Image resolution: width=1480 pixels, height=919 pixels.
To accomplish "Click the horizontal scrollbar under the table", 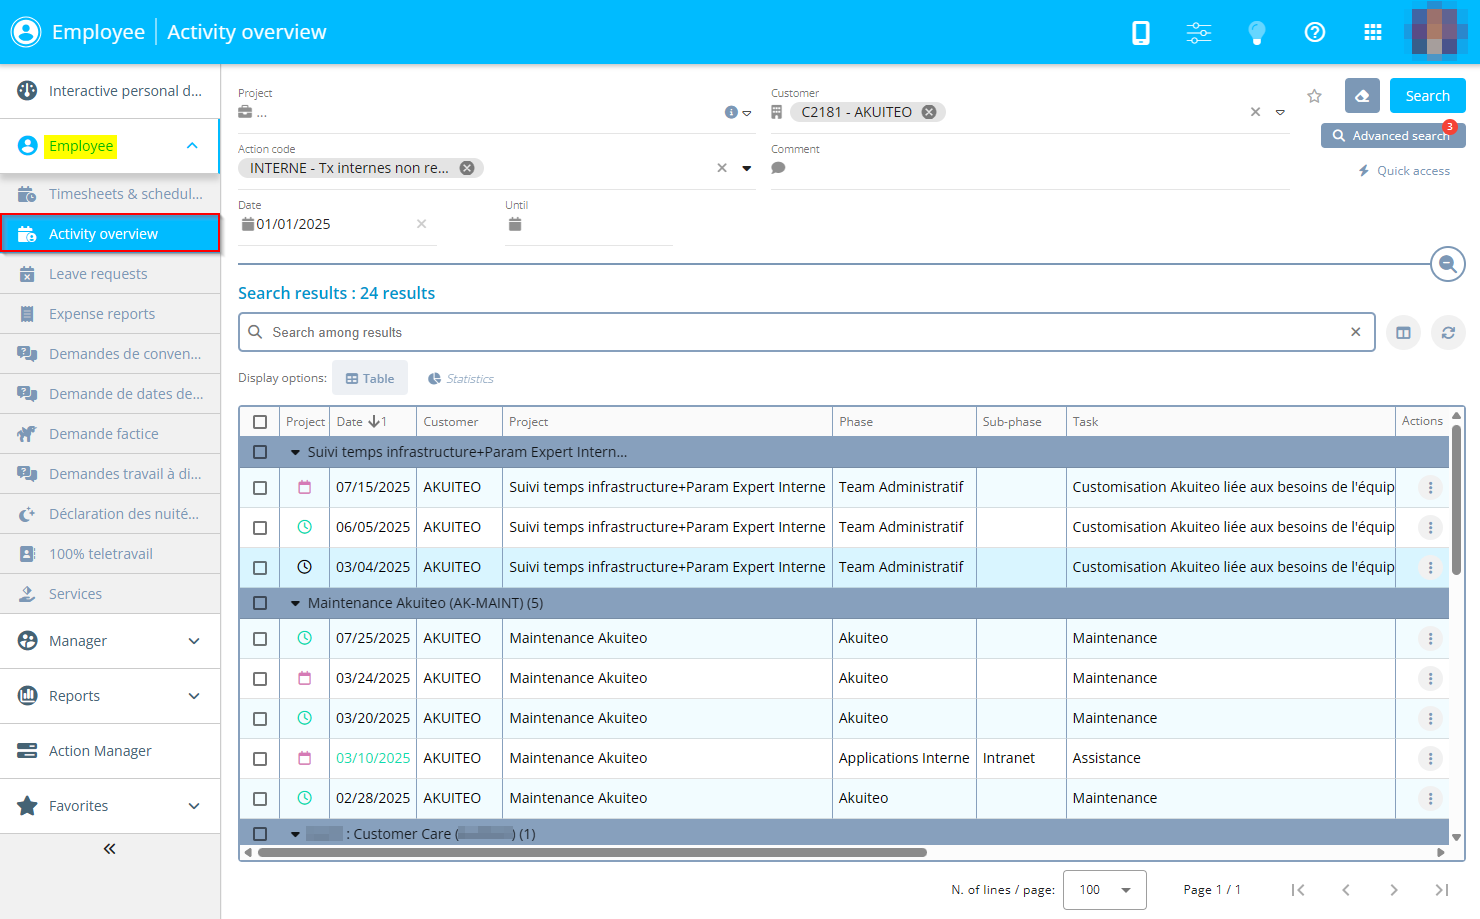I will pyautogui.click(x=592, y=853).
